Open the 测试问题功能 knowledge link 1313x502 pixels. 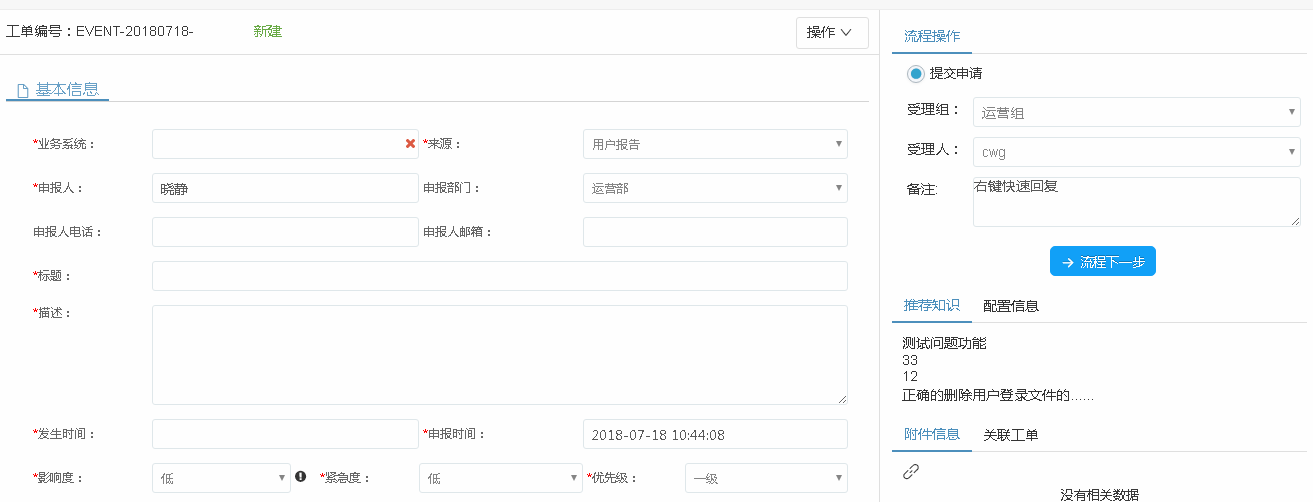coord(943,343)
